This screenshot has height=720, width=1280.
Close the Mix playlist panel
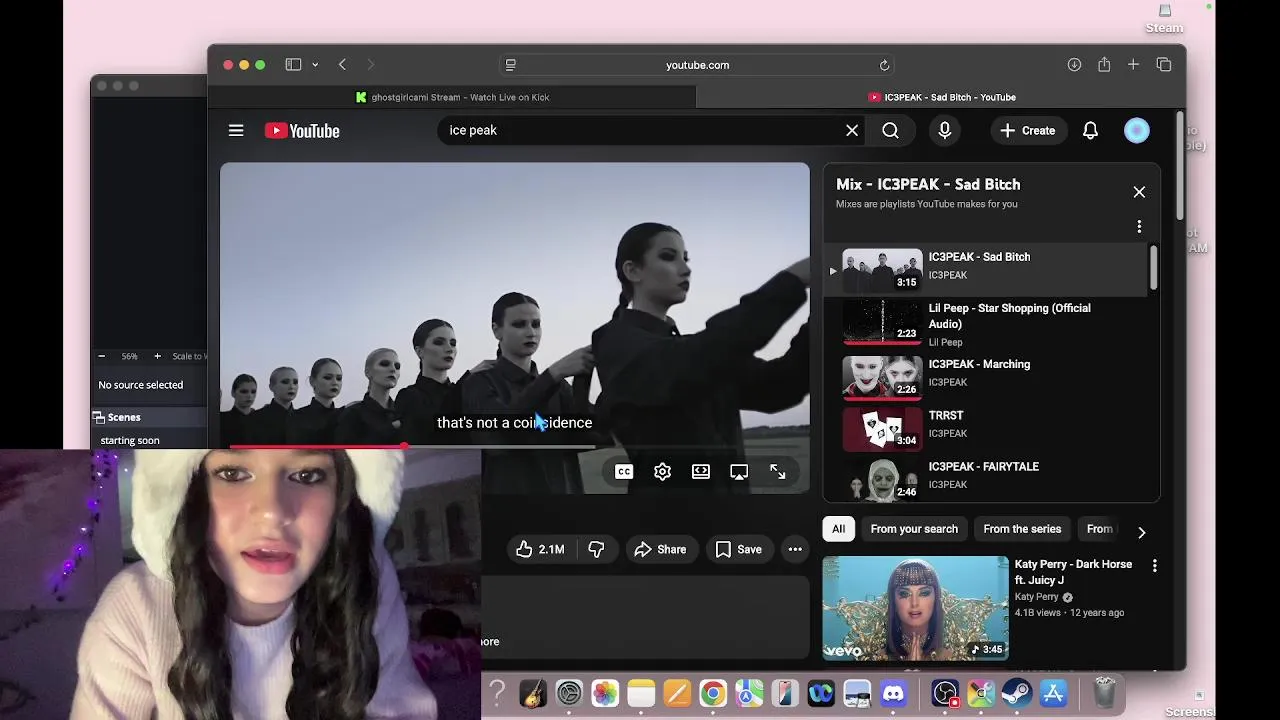pyautogui.click(x=1139, y=192)
